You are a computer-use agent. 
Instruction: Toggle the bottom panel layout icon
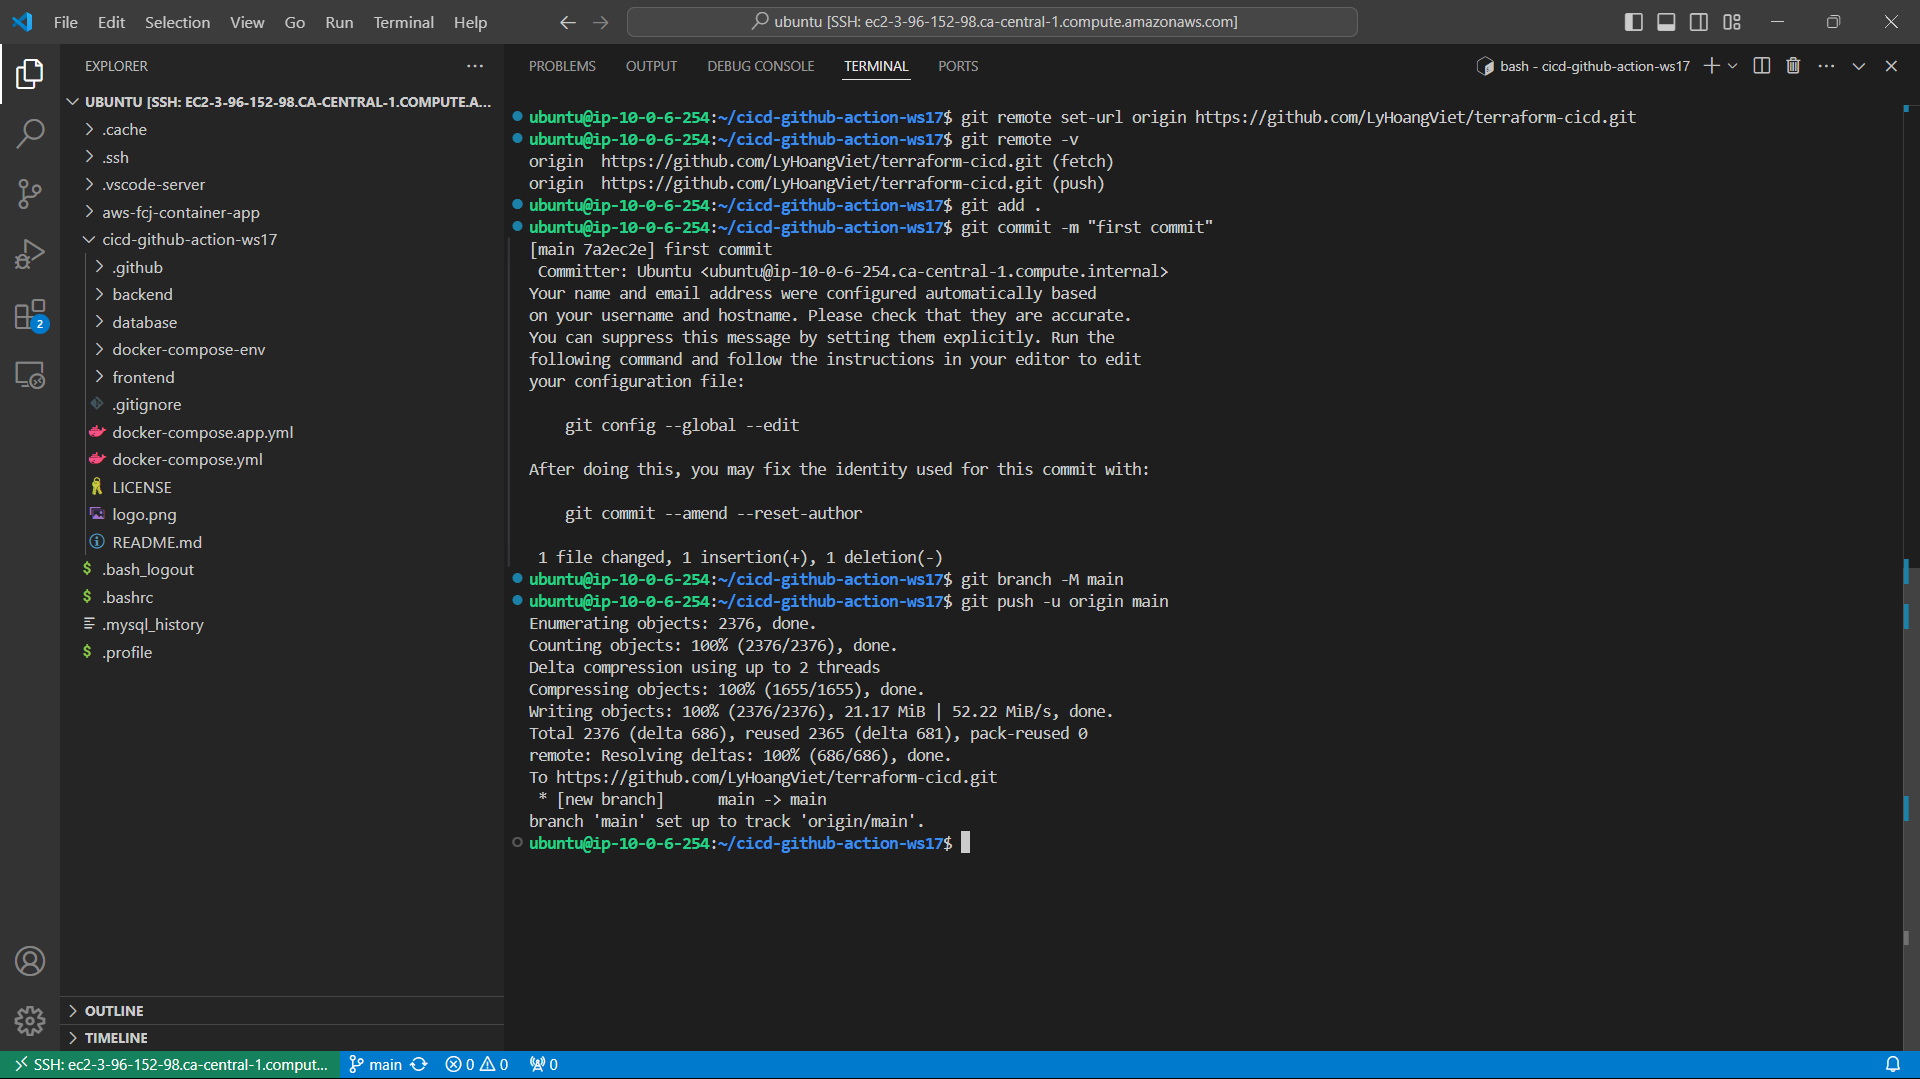[x=1666, y=22]
